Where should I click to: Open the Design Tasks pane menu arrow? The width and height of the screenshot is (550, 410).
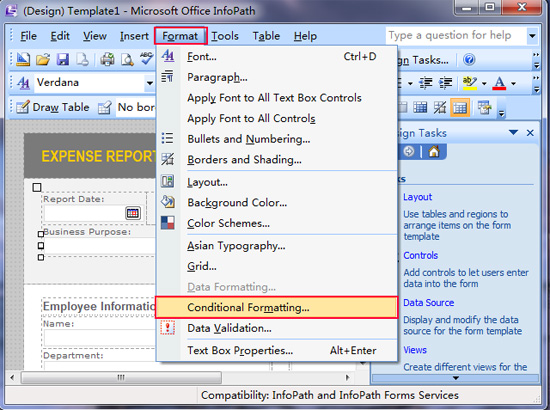pos(513,133)
